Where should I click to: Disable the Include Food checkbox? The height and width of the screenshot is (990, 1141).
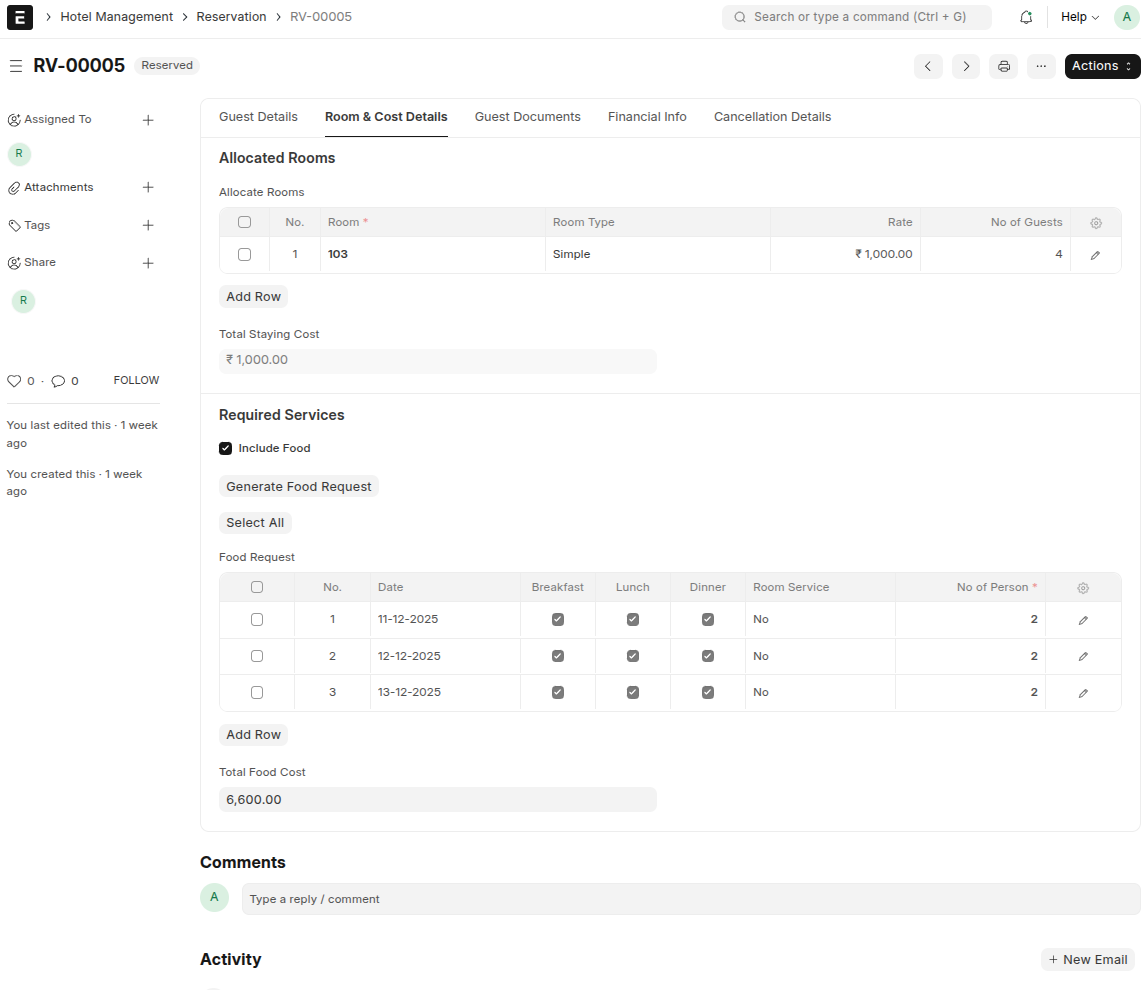point(225,448)
